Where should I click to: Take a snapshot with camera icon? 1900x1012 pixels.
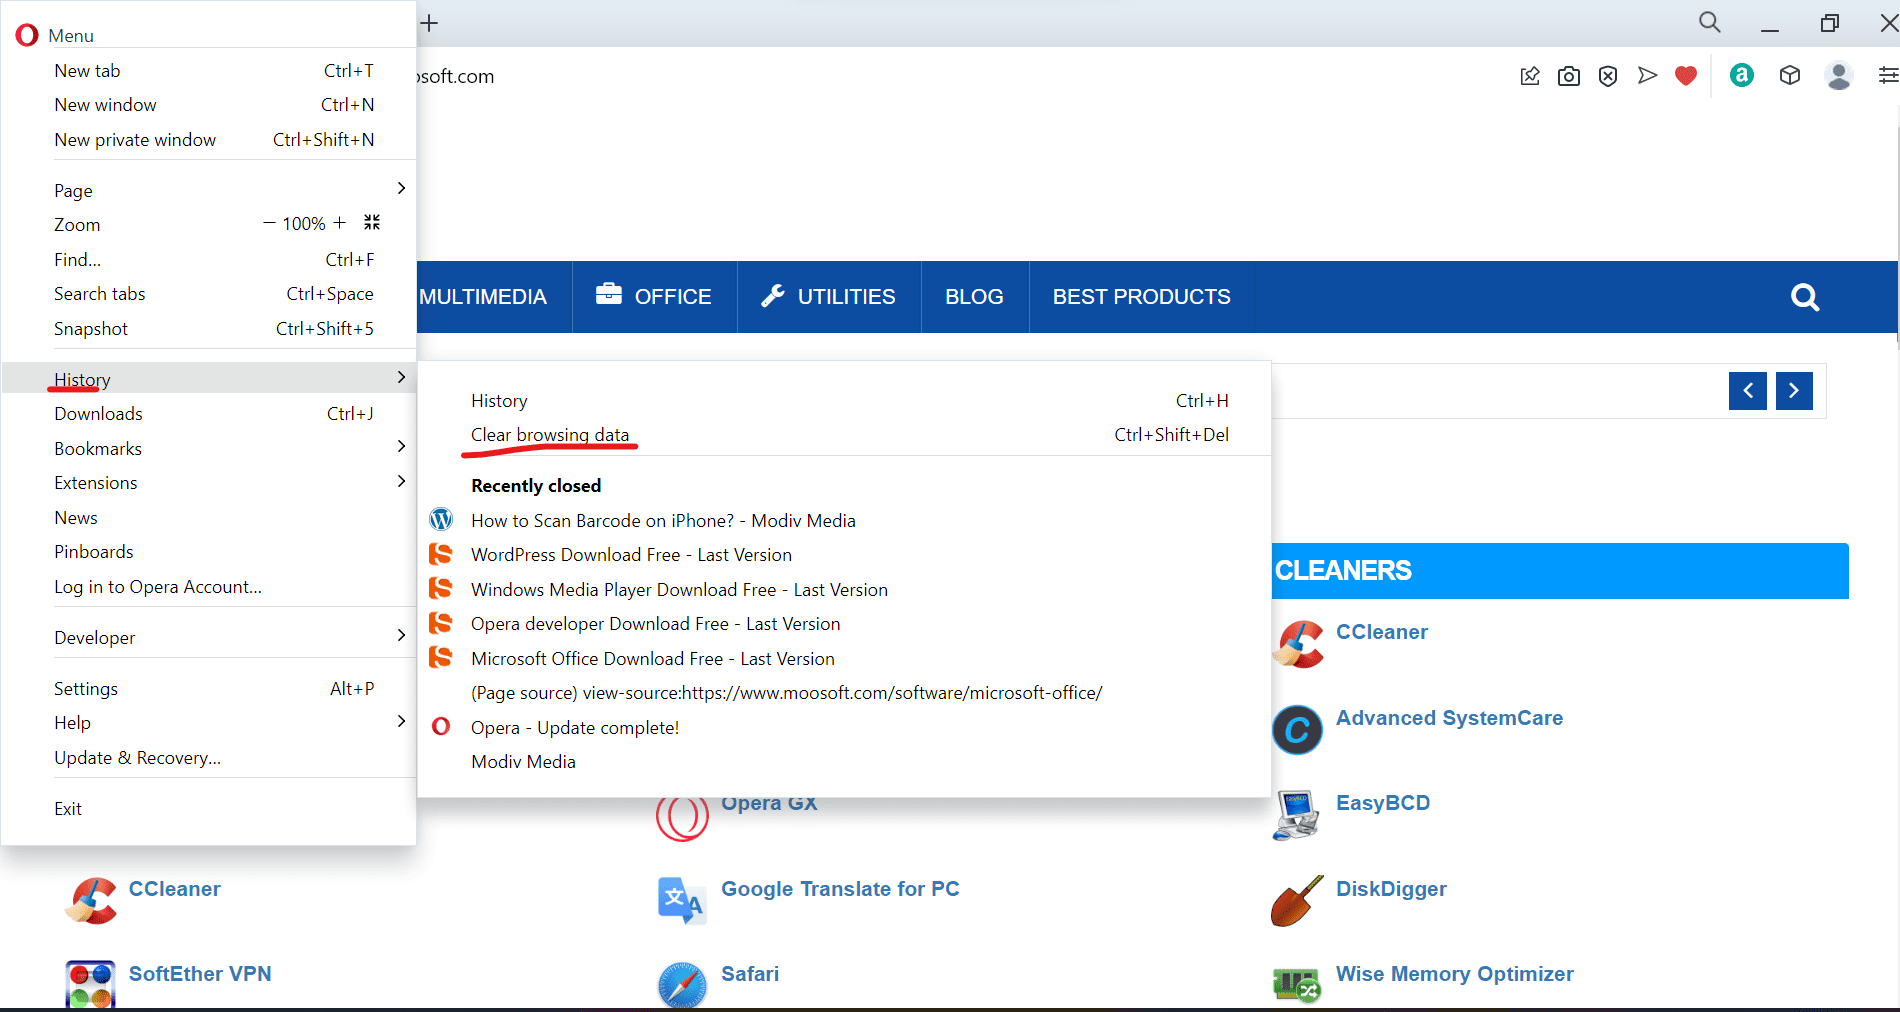point(1569,76)
